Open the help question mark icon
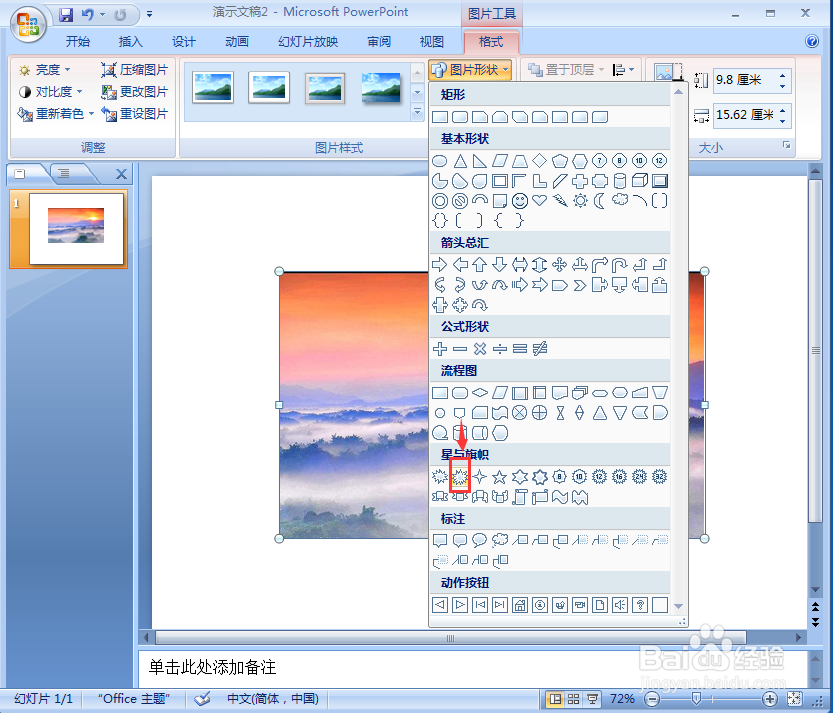The height and width of the screenshot is (713, 833). pyautogui.click(x=812, y=41)
